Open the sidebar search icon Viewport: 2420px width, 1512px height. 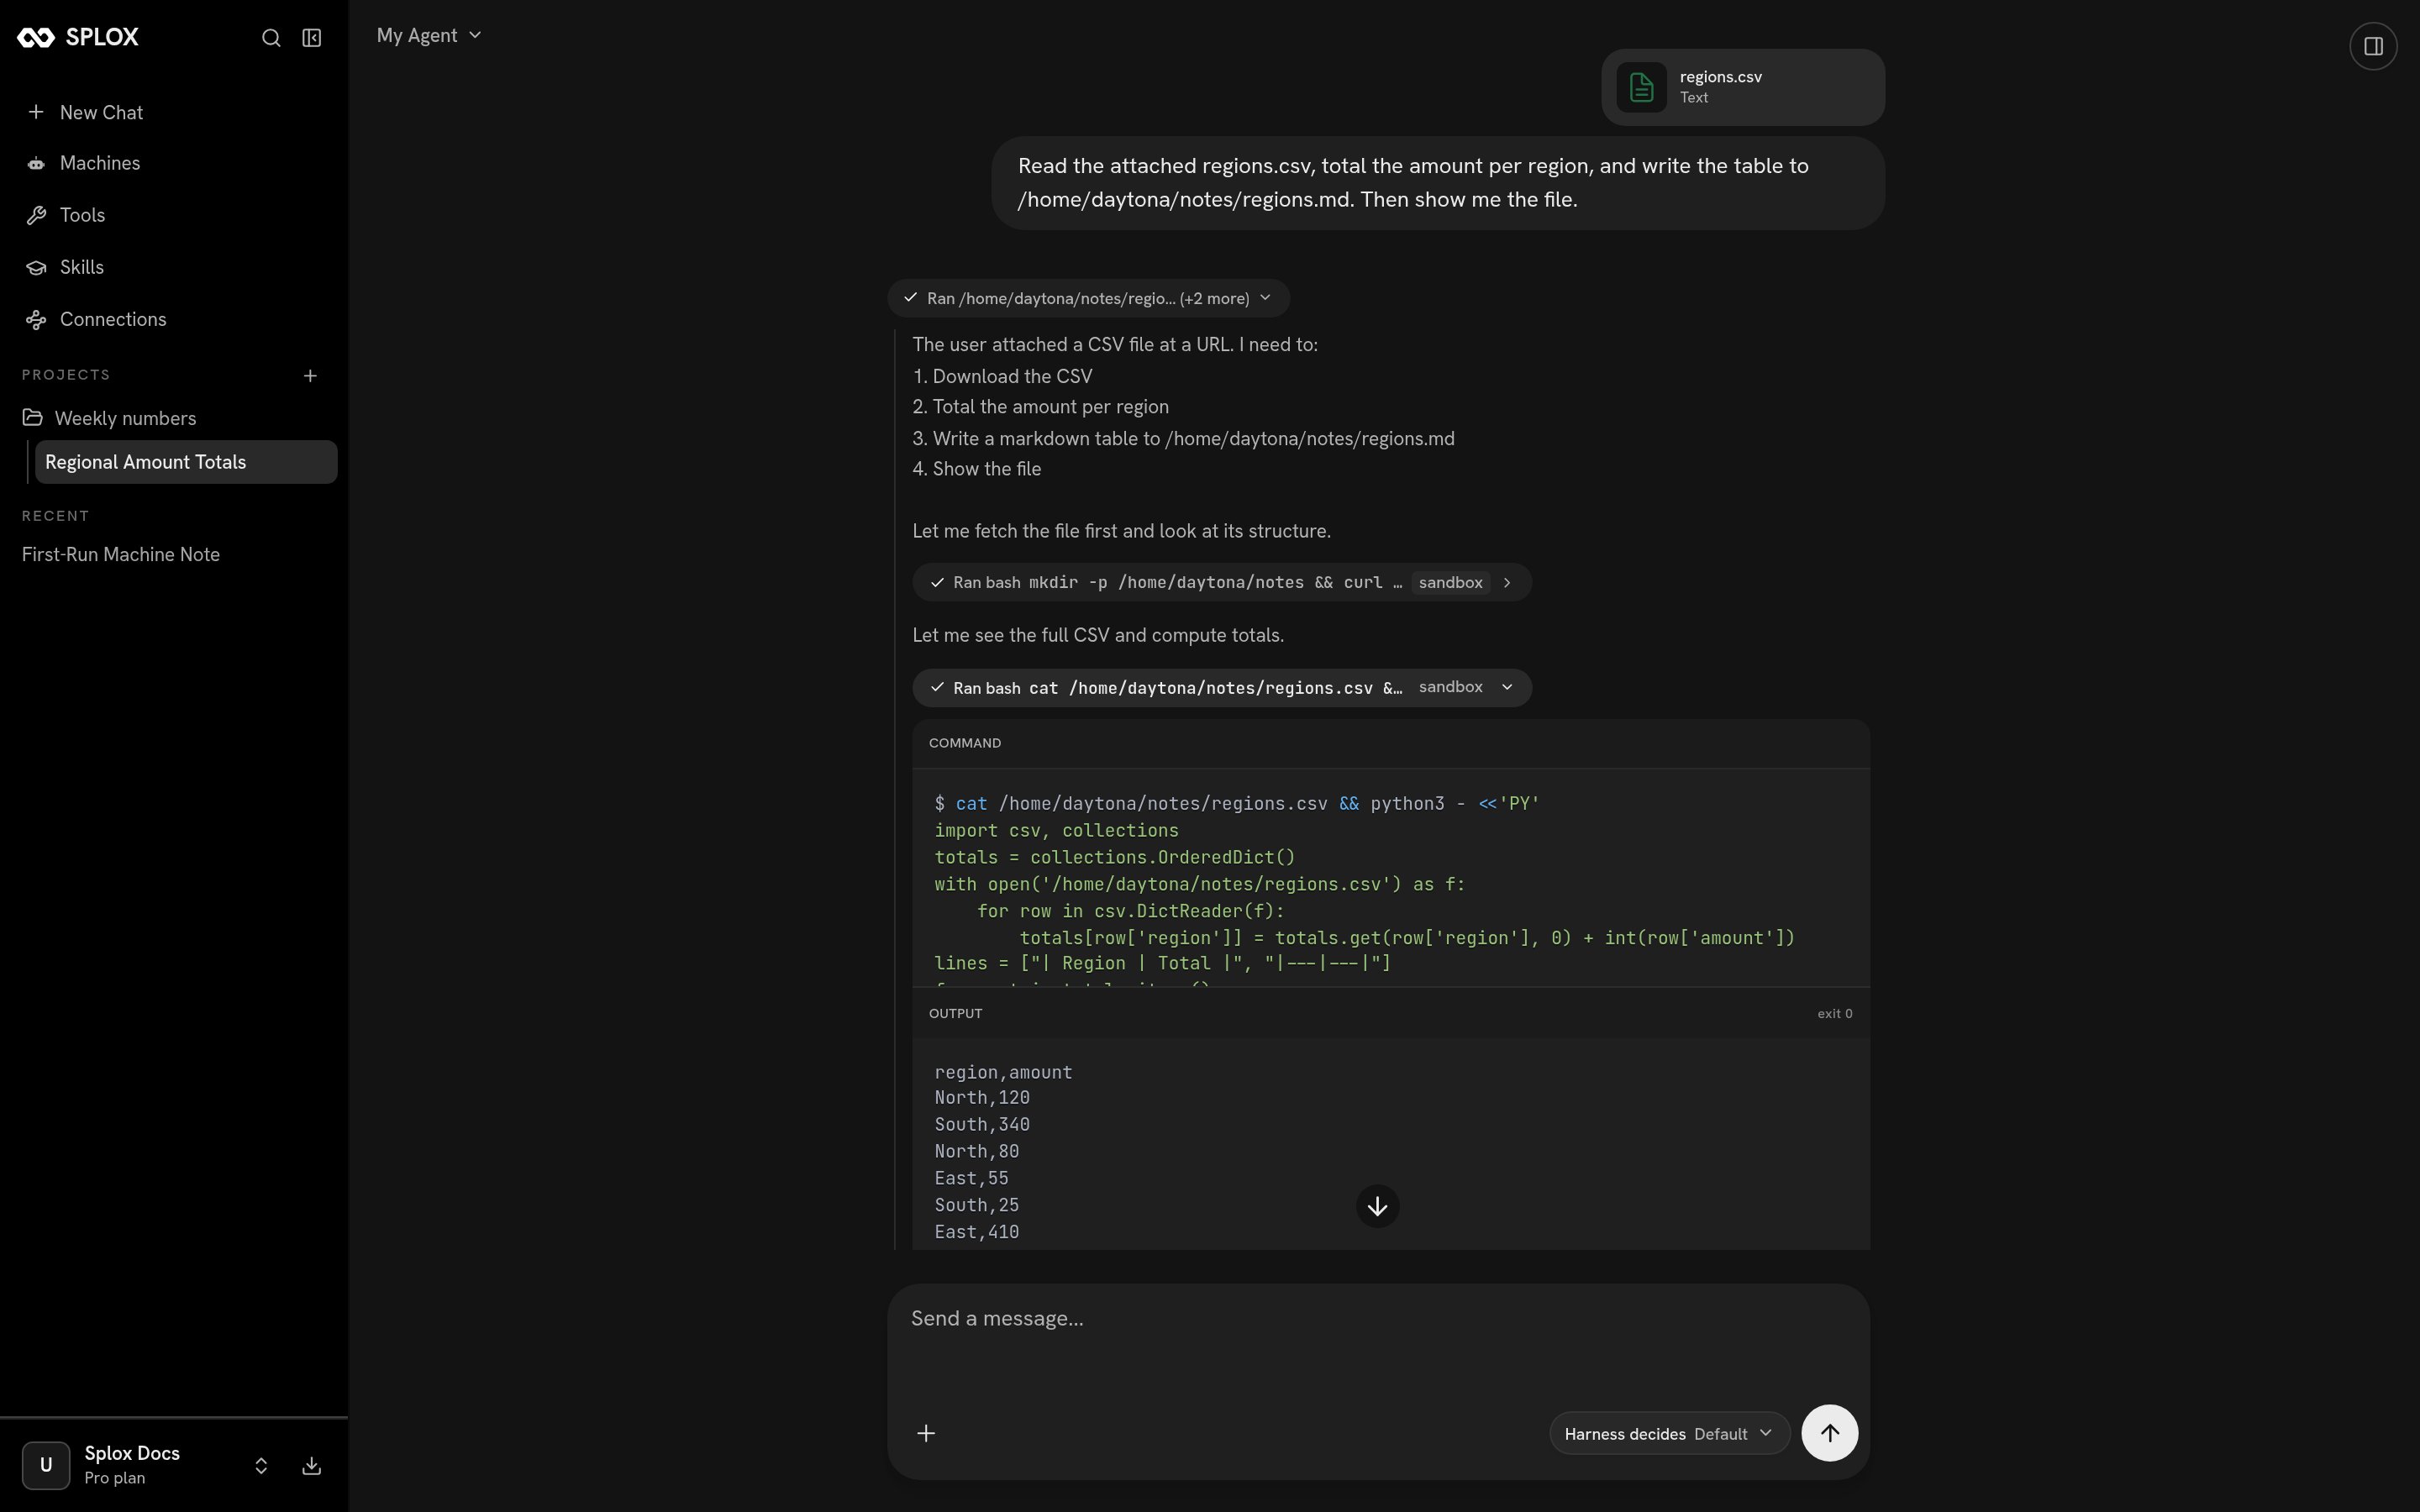(271, 38)
